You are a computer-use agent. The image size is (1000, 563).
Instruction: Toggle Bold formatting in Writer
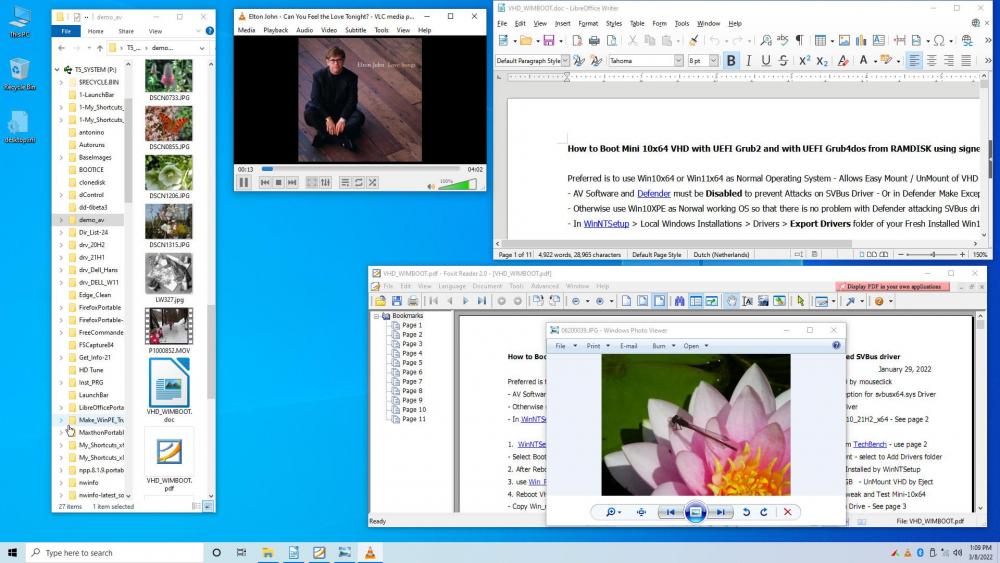tap(731, 61)
